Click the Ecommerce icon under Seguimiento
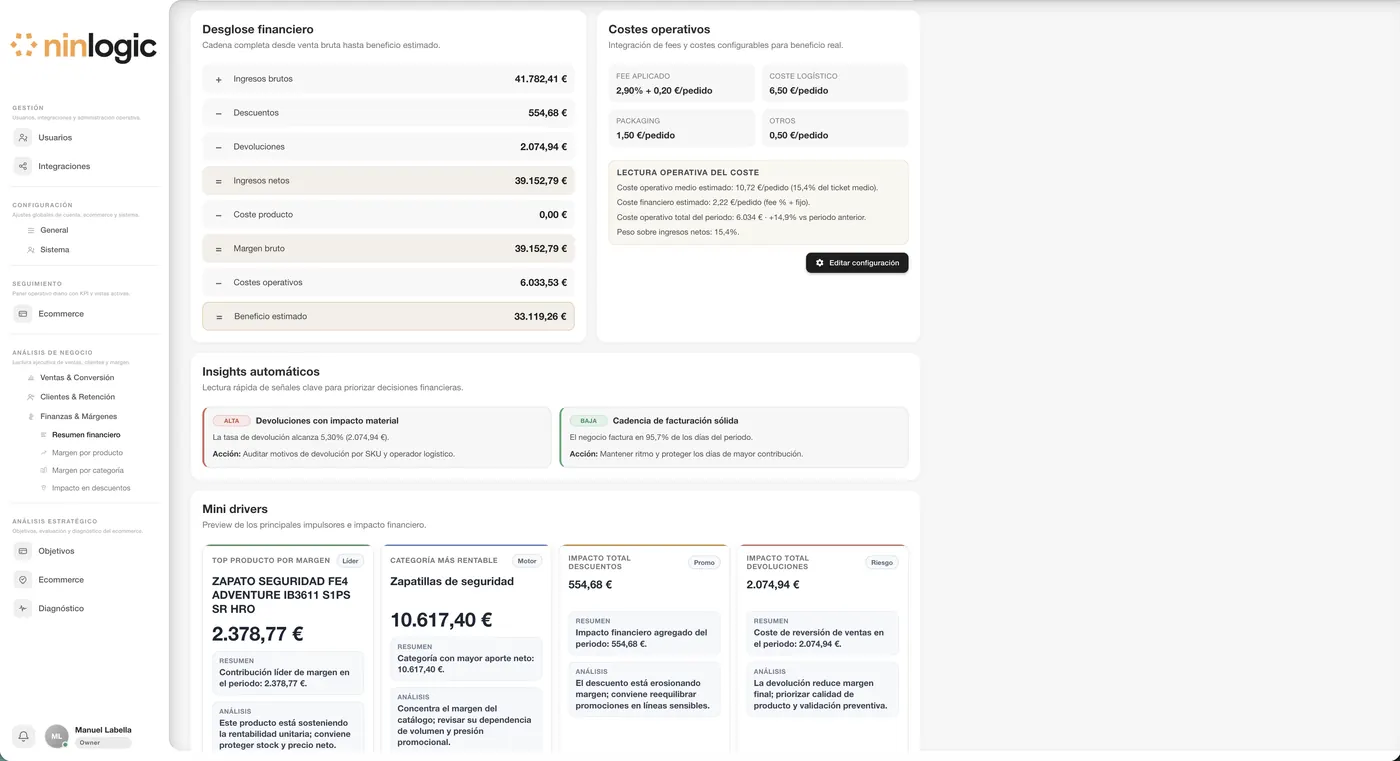Screen dimensions: 1400x761 pos(23,314)
